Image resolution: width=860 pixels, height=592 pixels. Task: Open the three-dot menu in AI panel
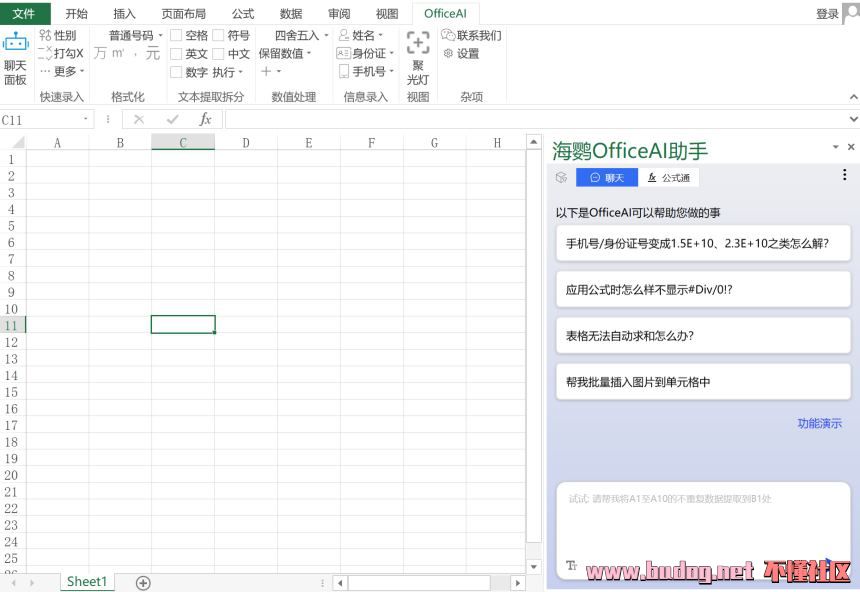844,175
